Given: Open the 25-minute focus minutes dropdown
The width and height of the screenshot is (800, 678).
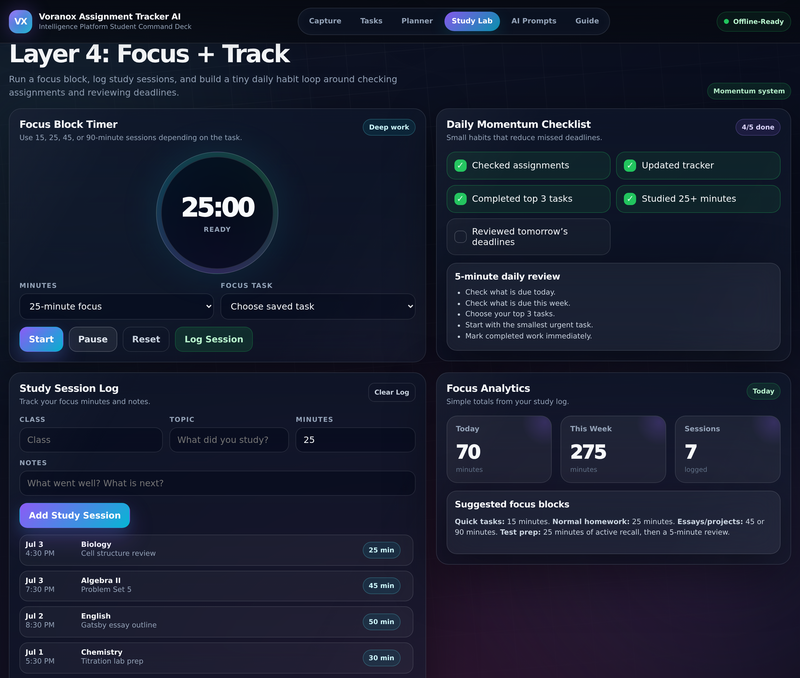Looking at the screenshot, I should (x=116, y=307).
